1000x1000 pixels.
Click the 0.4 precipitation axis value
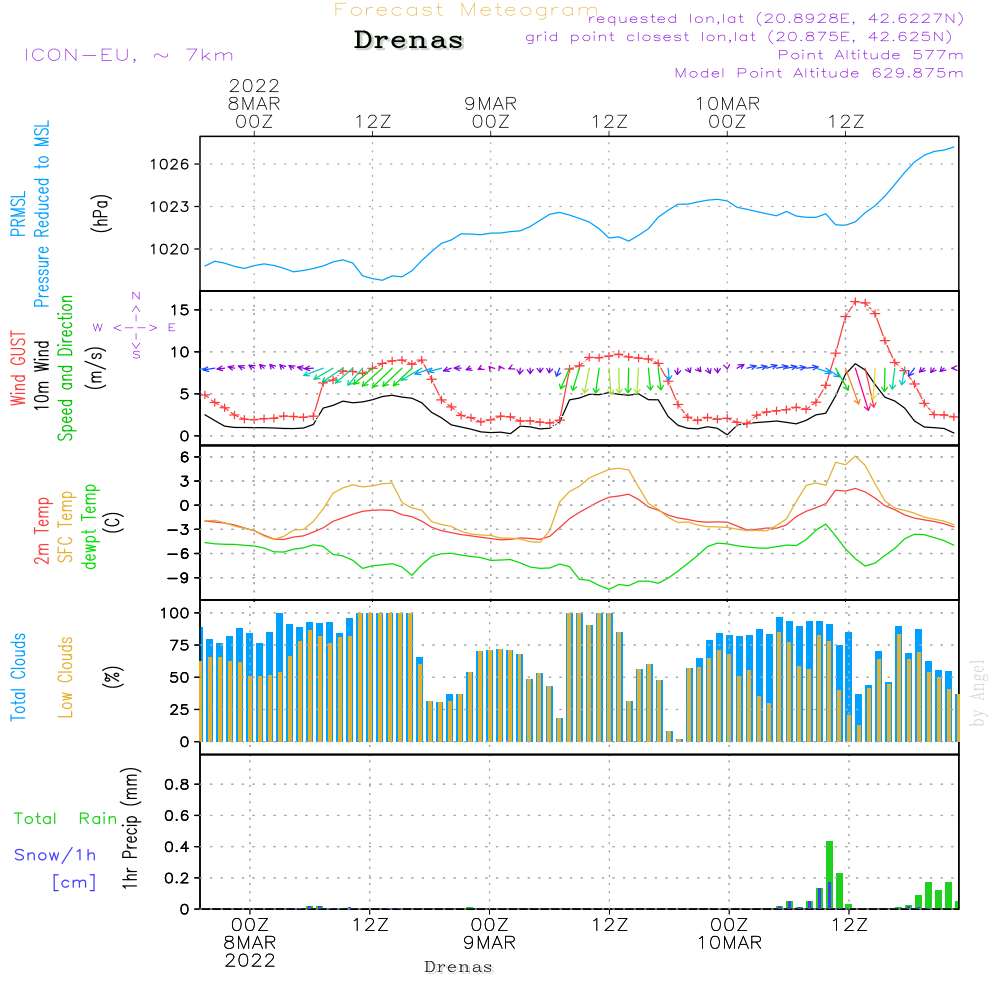(177, 847)
